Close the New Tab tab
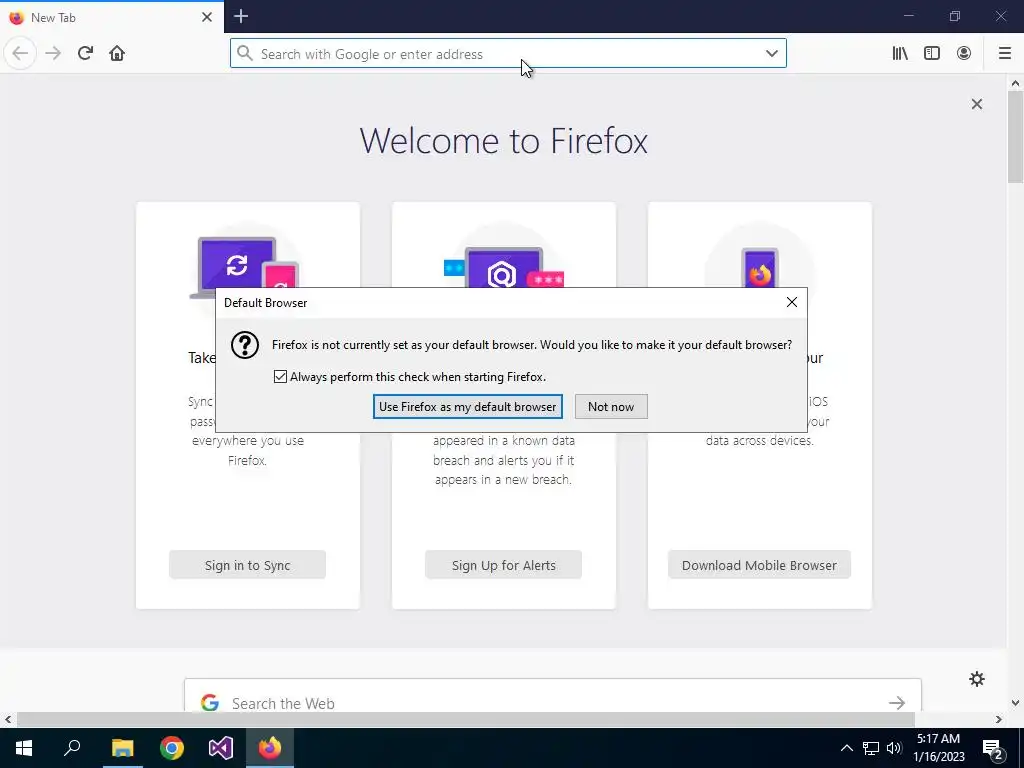Screen dimensions: 1024x768 207,17
